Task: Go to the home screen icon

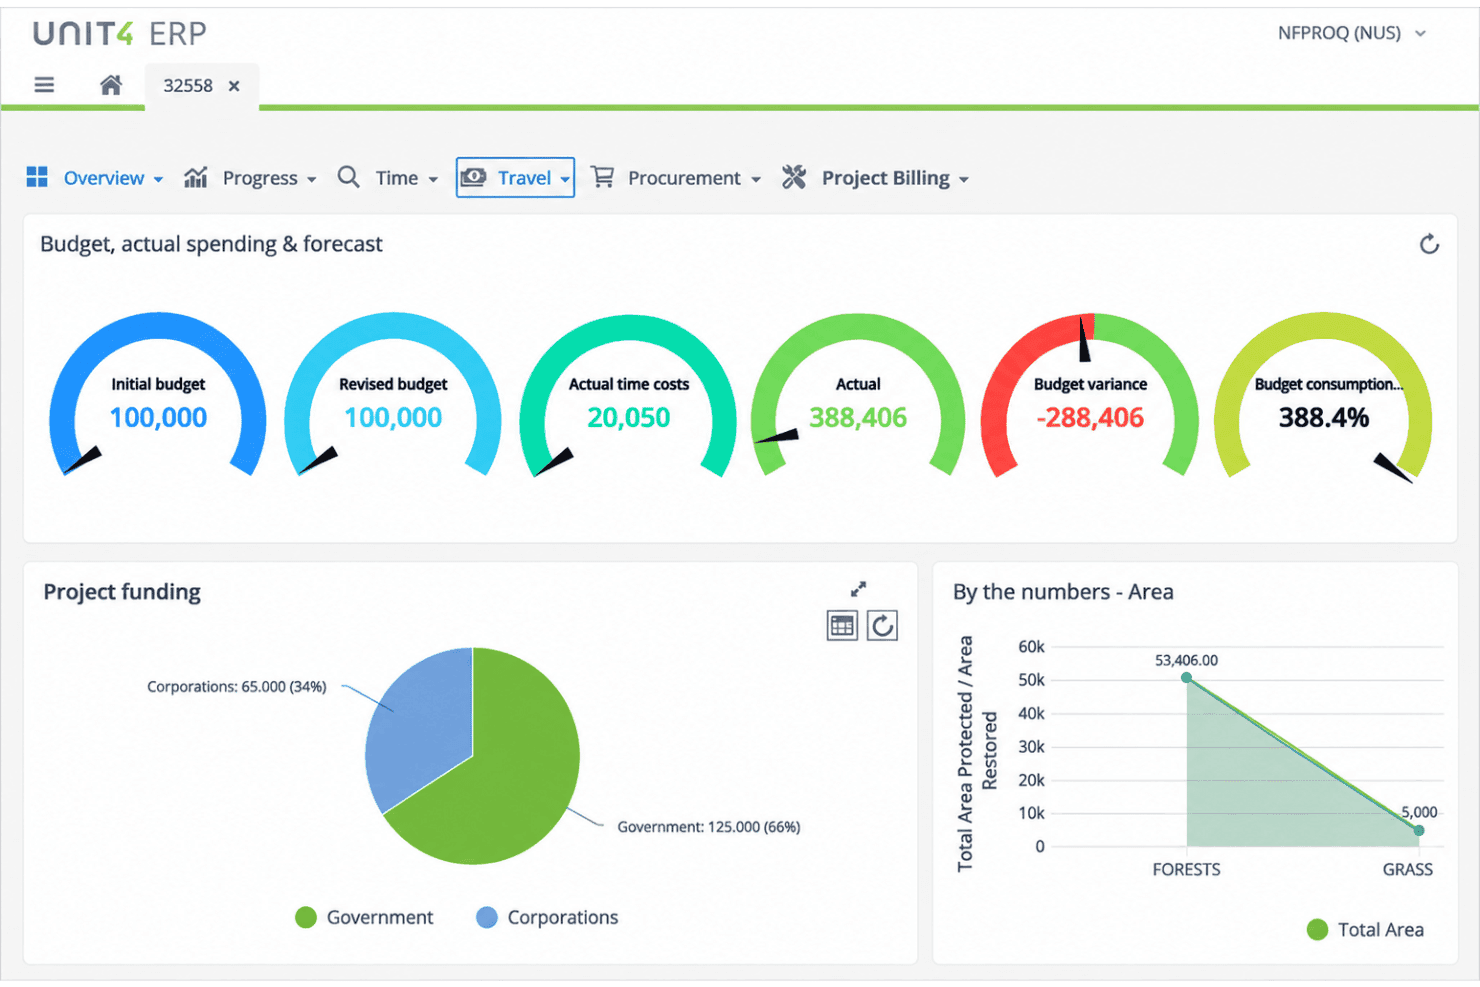Action: point(111,85)
